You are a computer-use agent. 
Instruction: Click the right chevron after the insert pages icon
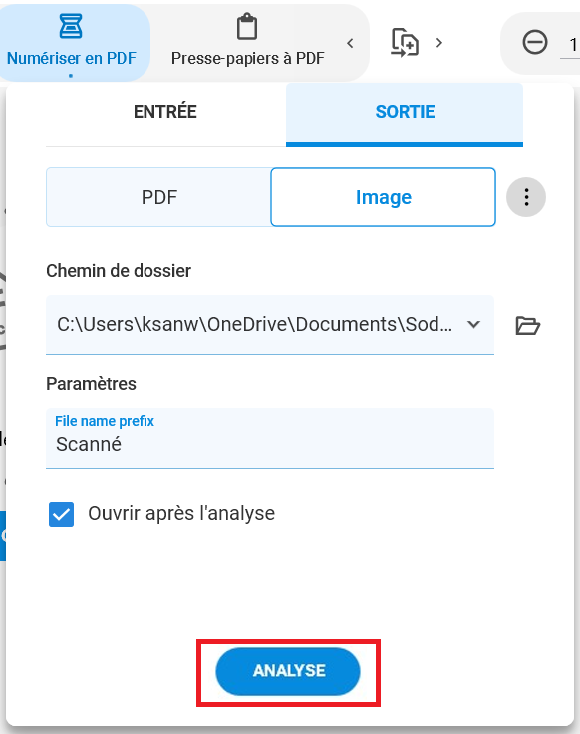click(x=439, y=43)
